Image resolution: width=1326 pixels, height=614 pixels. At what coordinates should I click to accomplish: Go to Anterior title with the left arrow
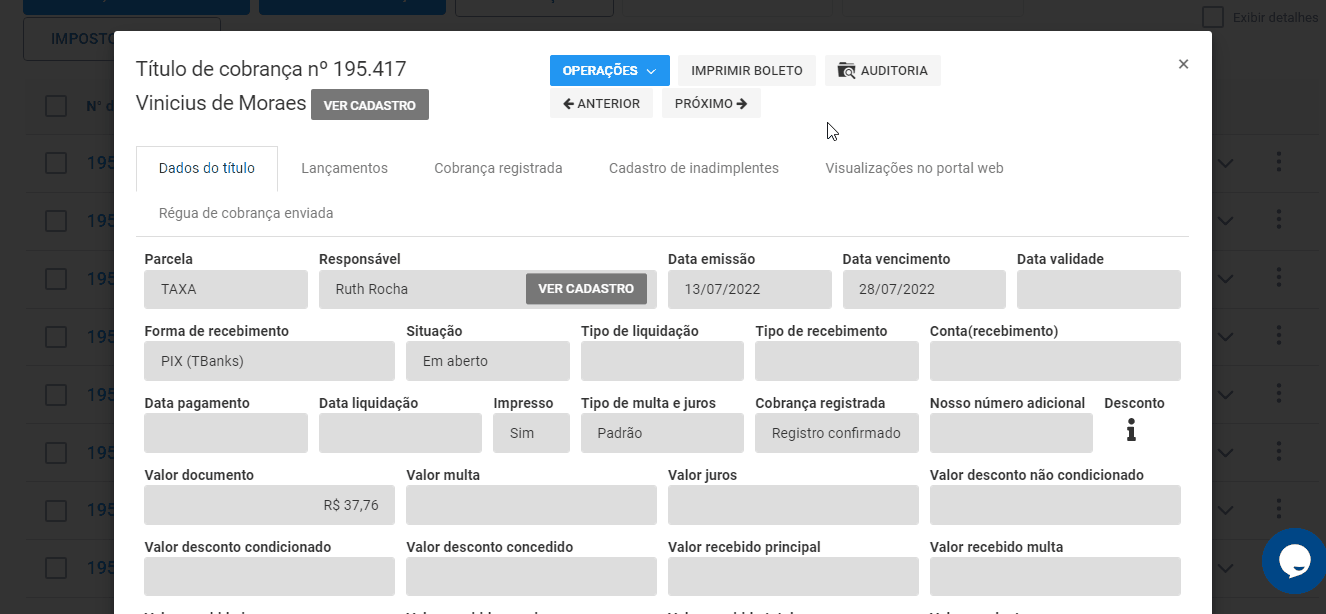point(601,104)
